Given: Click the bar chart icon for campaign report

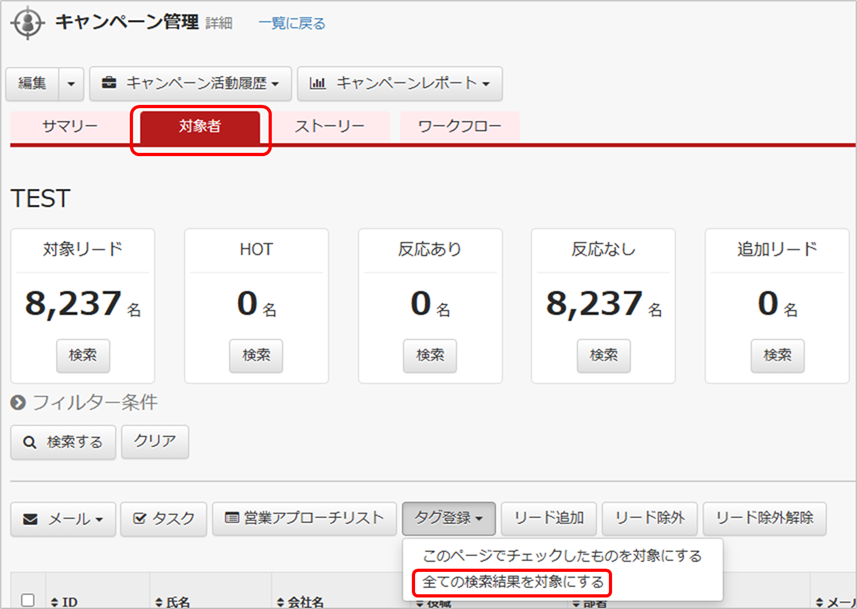Looking at the screenshot, I should pos(317,84).
